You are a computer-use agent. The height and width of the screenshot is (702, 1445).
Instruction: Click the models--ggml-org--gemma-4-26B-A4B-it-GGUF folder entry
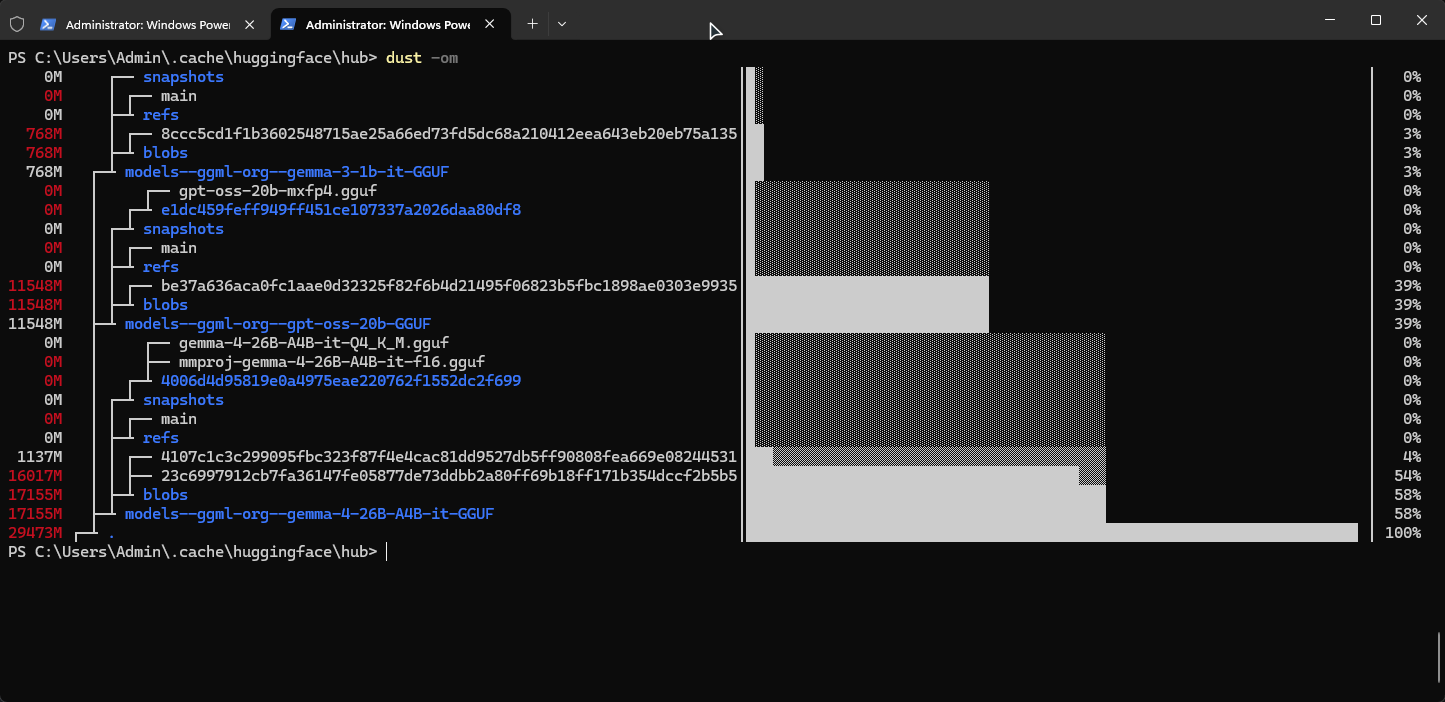(x=309, y=514)
